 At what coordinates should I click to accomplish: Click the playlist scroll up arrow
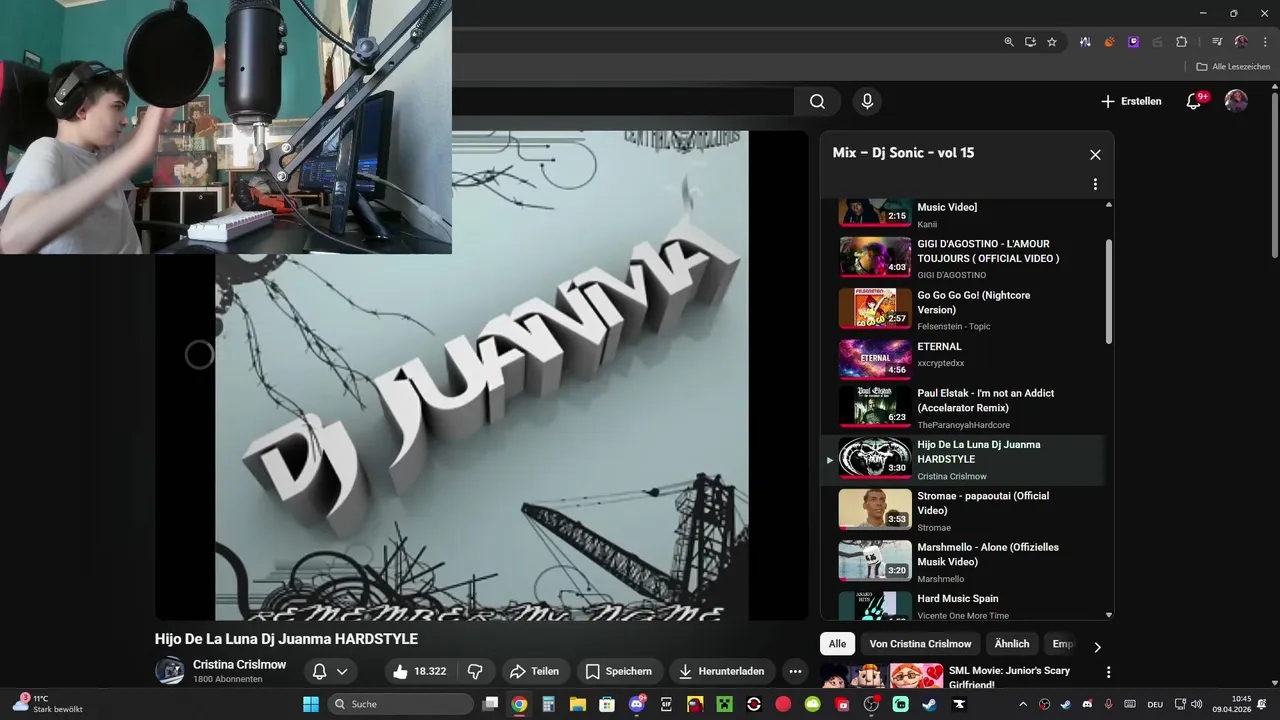(x=1108, y=205)
